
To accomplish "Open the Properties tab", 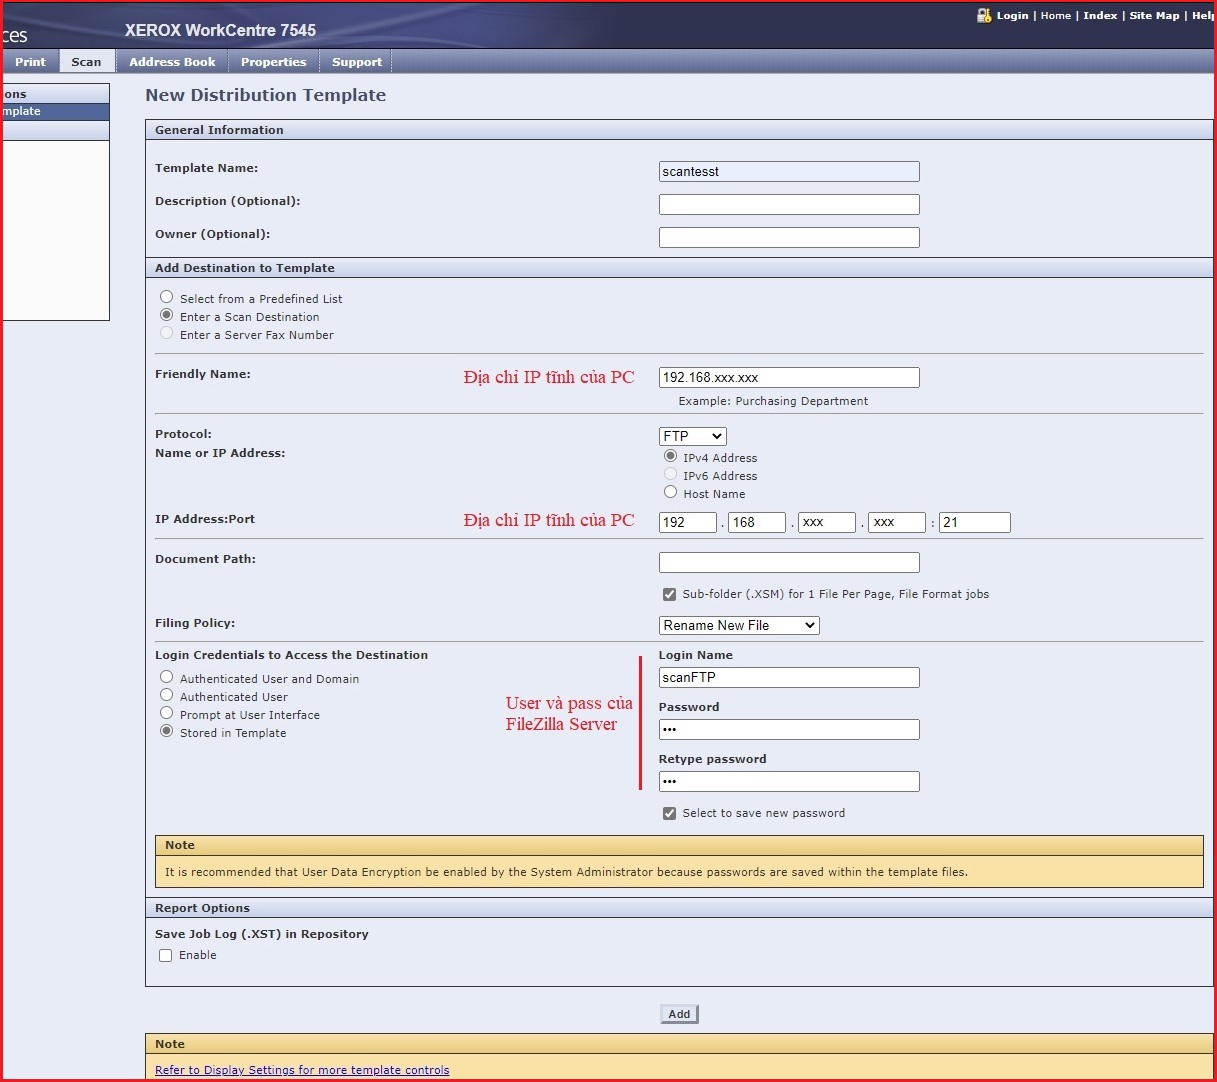I will coord(273,62).
